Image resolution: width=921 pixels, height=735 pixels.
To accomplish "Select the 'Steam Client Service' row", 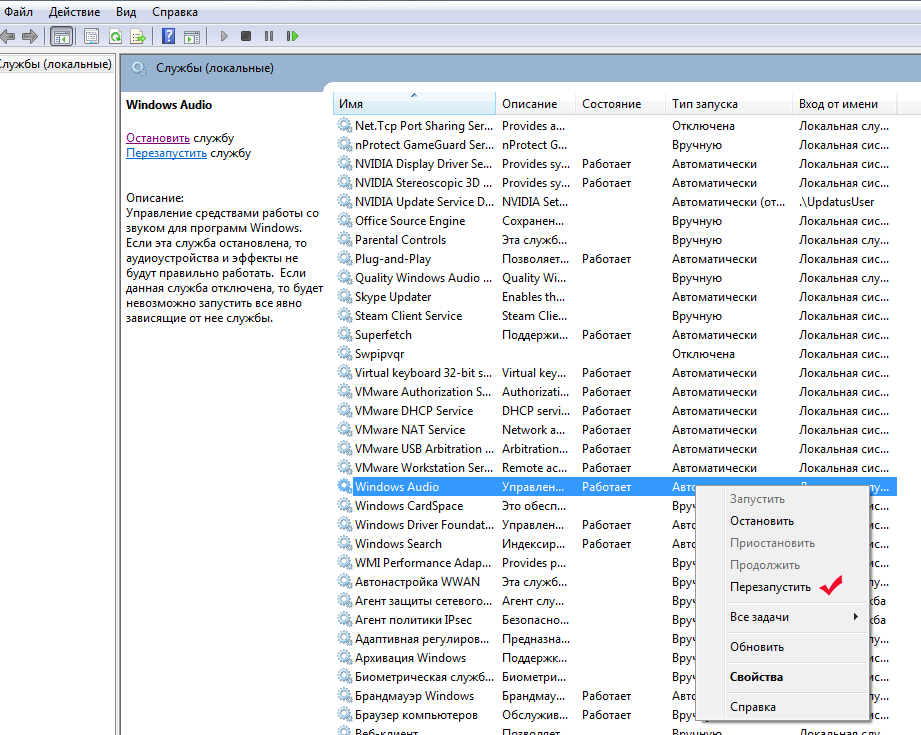I will (x=408, y=316).
